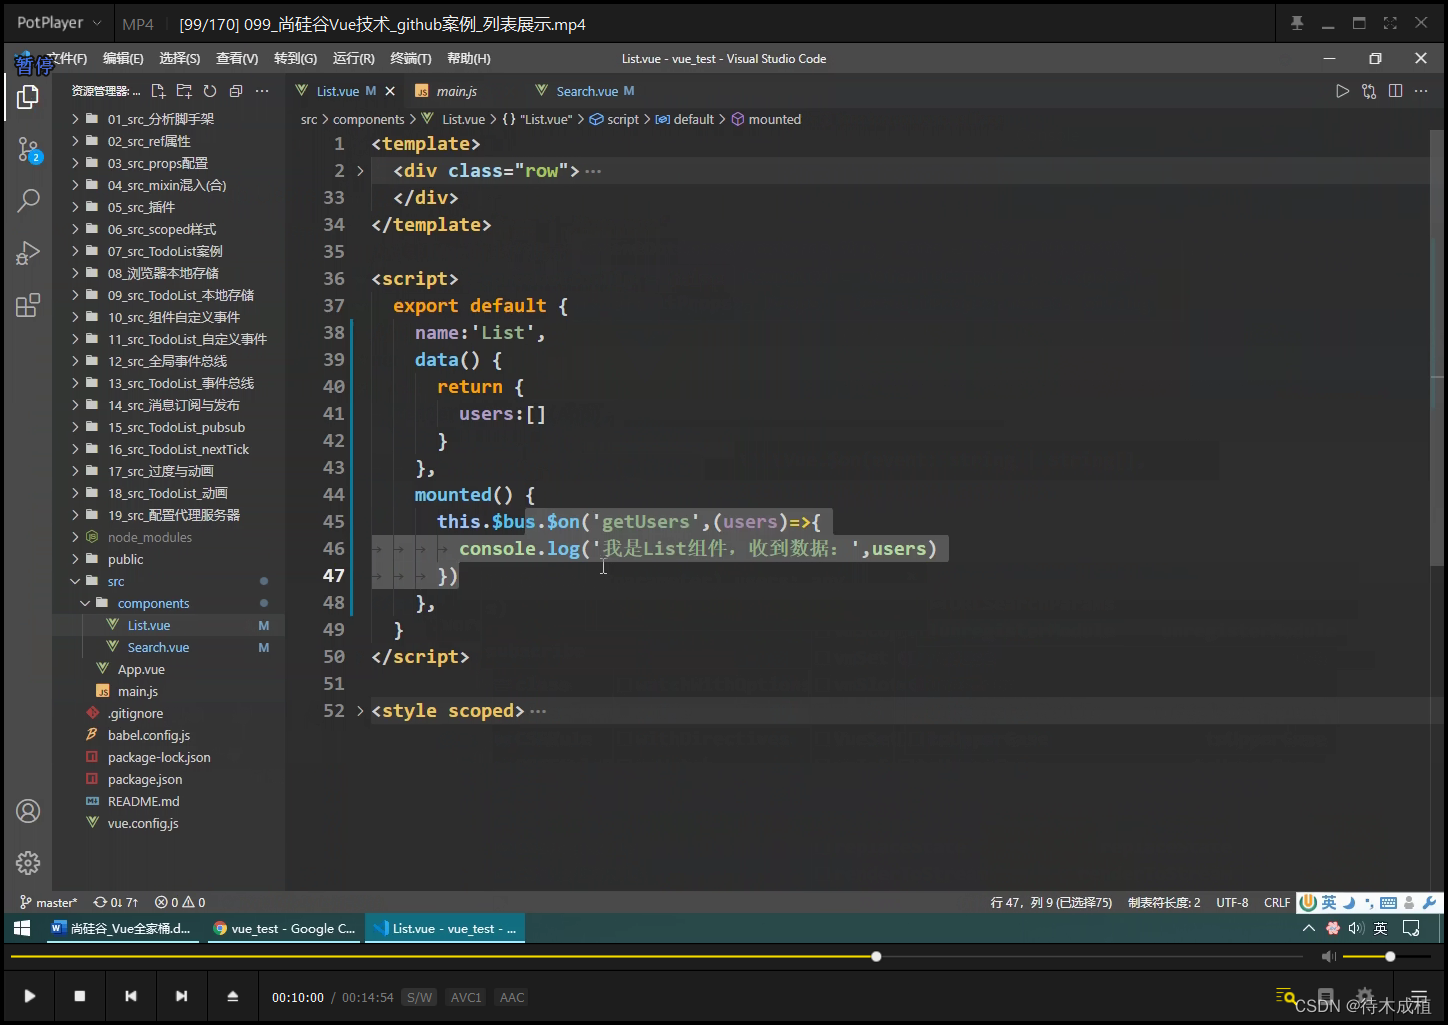Click the master* branch indicator
Screen dimensions: 1448x1025
[49, 902]
